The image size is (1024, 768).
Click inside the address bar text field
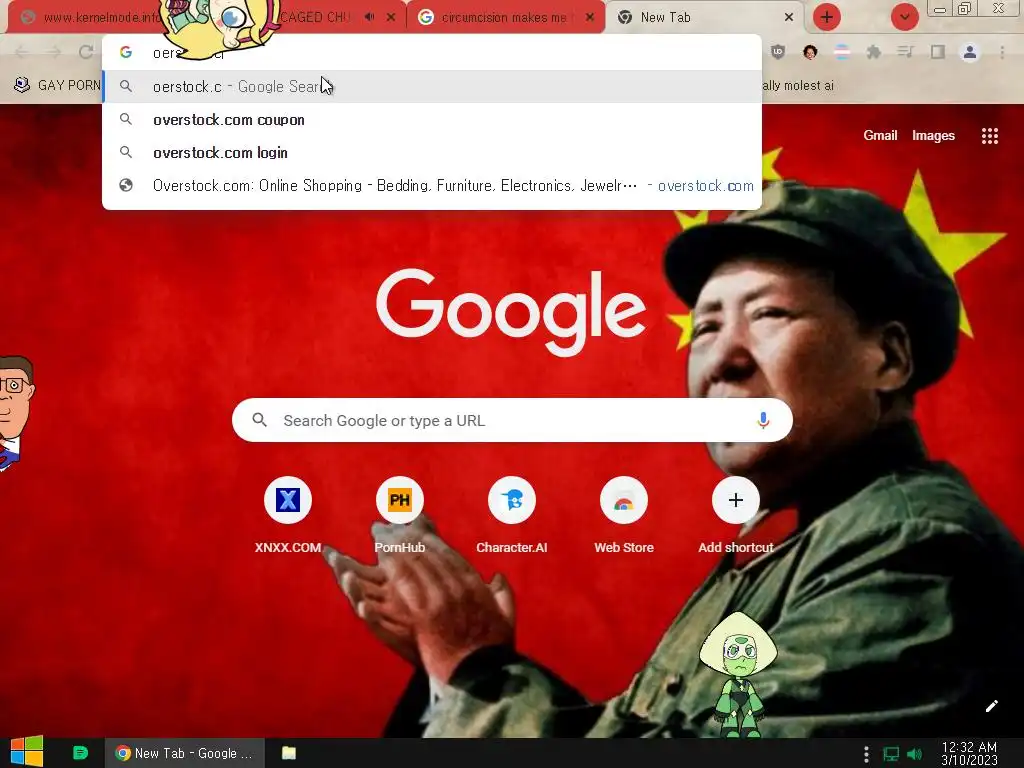pos(431,52)
